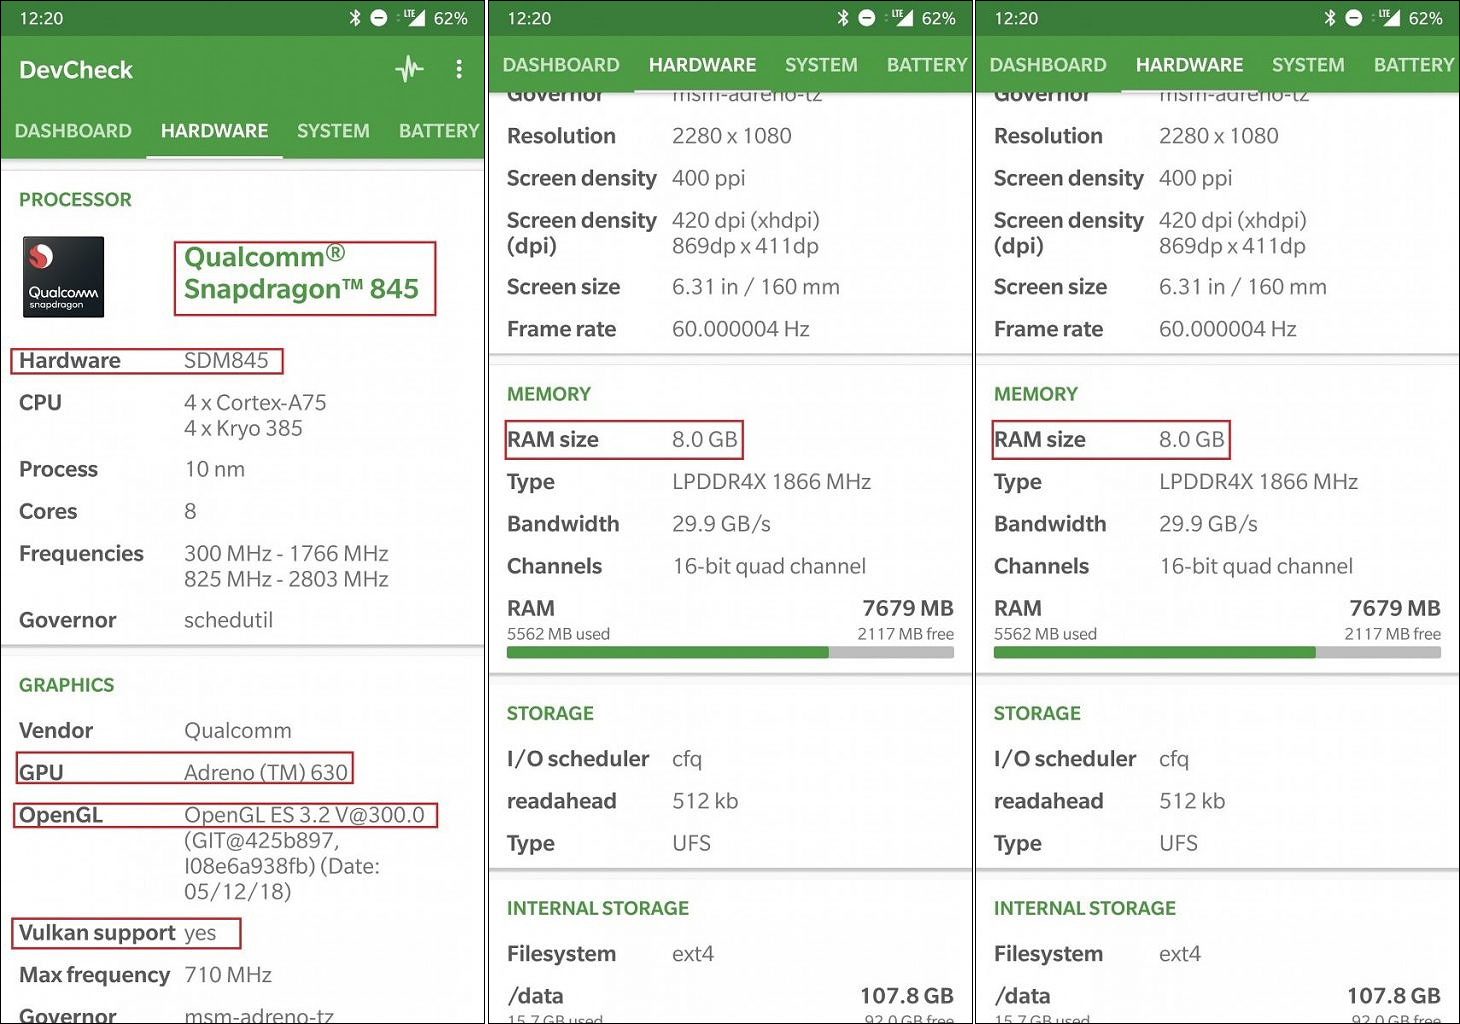The image size is (1460, 1024).
Task: Tap MEMORY section header in middle screen
Action: tap(548, 394)
